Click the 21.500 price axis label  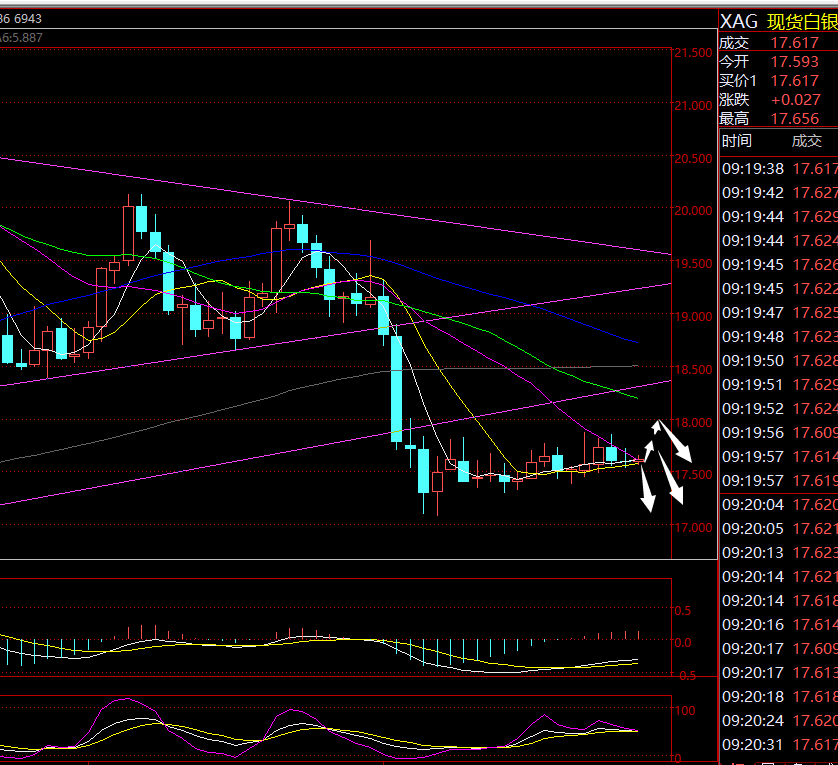click(692, 53)
